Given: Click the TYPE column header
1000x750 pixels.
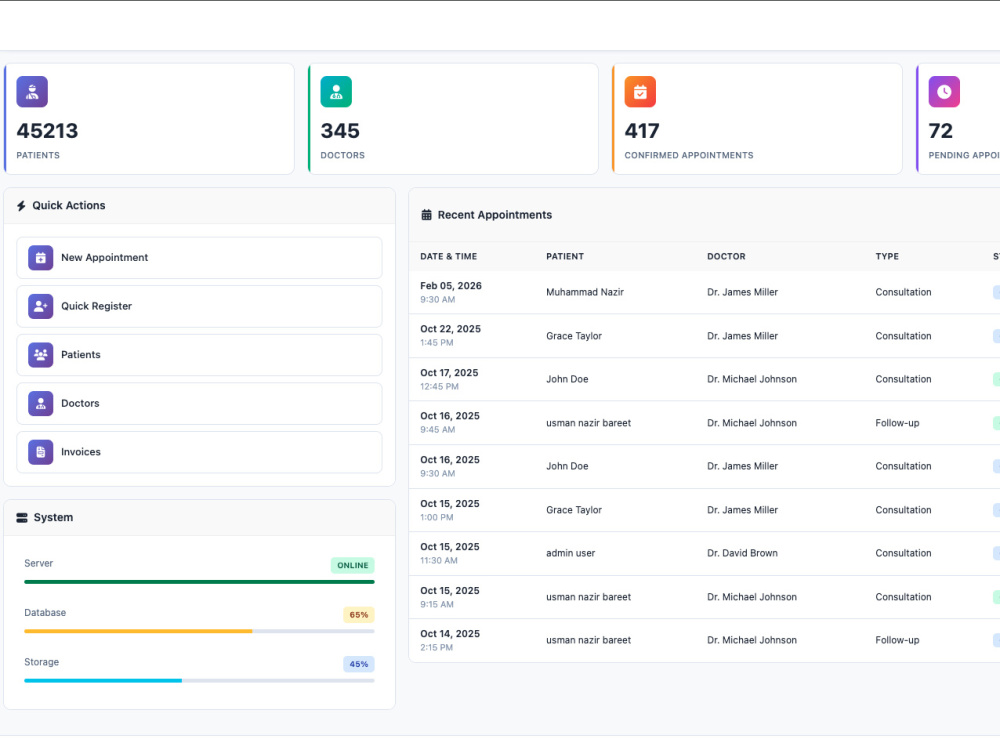Looking at the screenshot, I should (887, 256).
